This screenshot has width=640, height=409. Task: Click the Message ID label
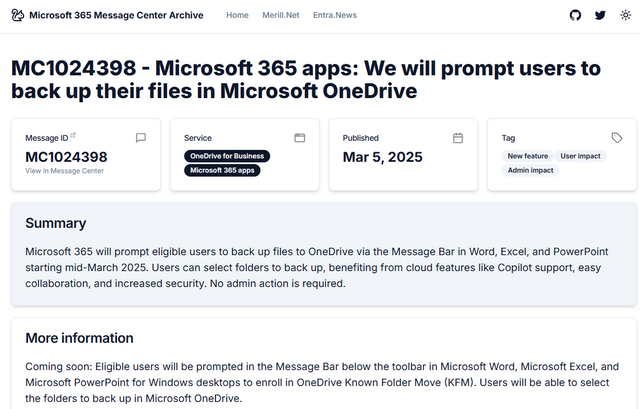[x=47, y=138]
